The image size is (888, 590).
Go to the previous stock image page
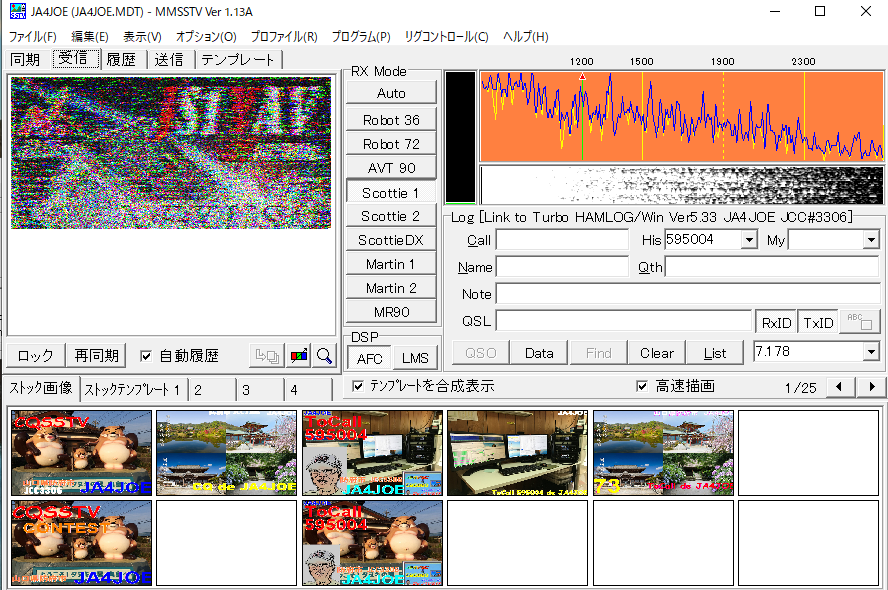839,387
